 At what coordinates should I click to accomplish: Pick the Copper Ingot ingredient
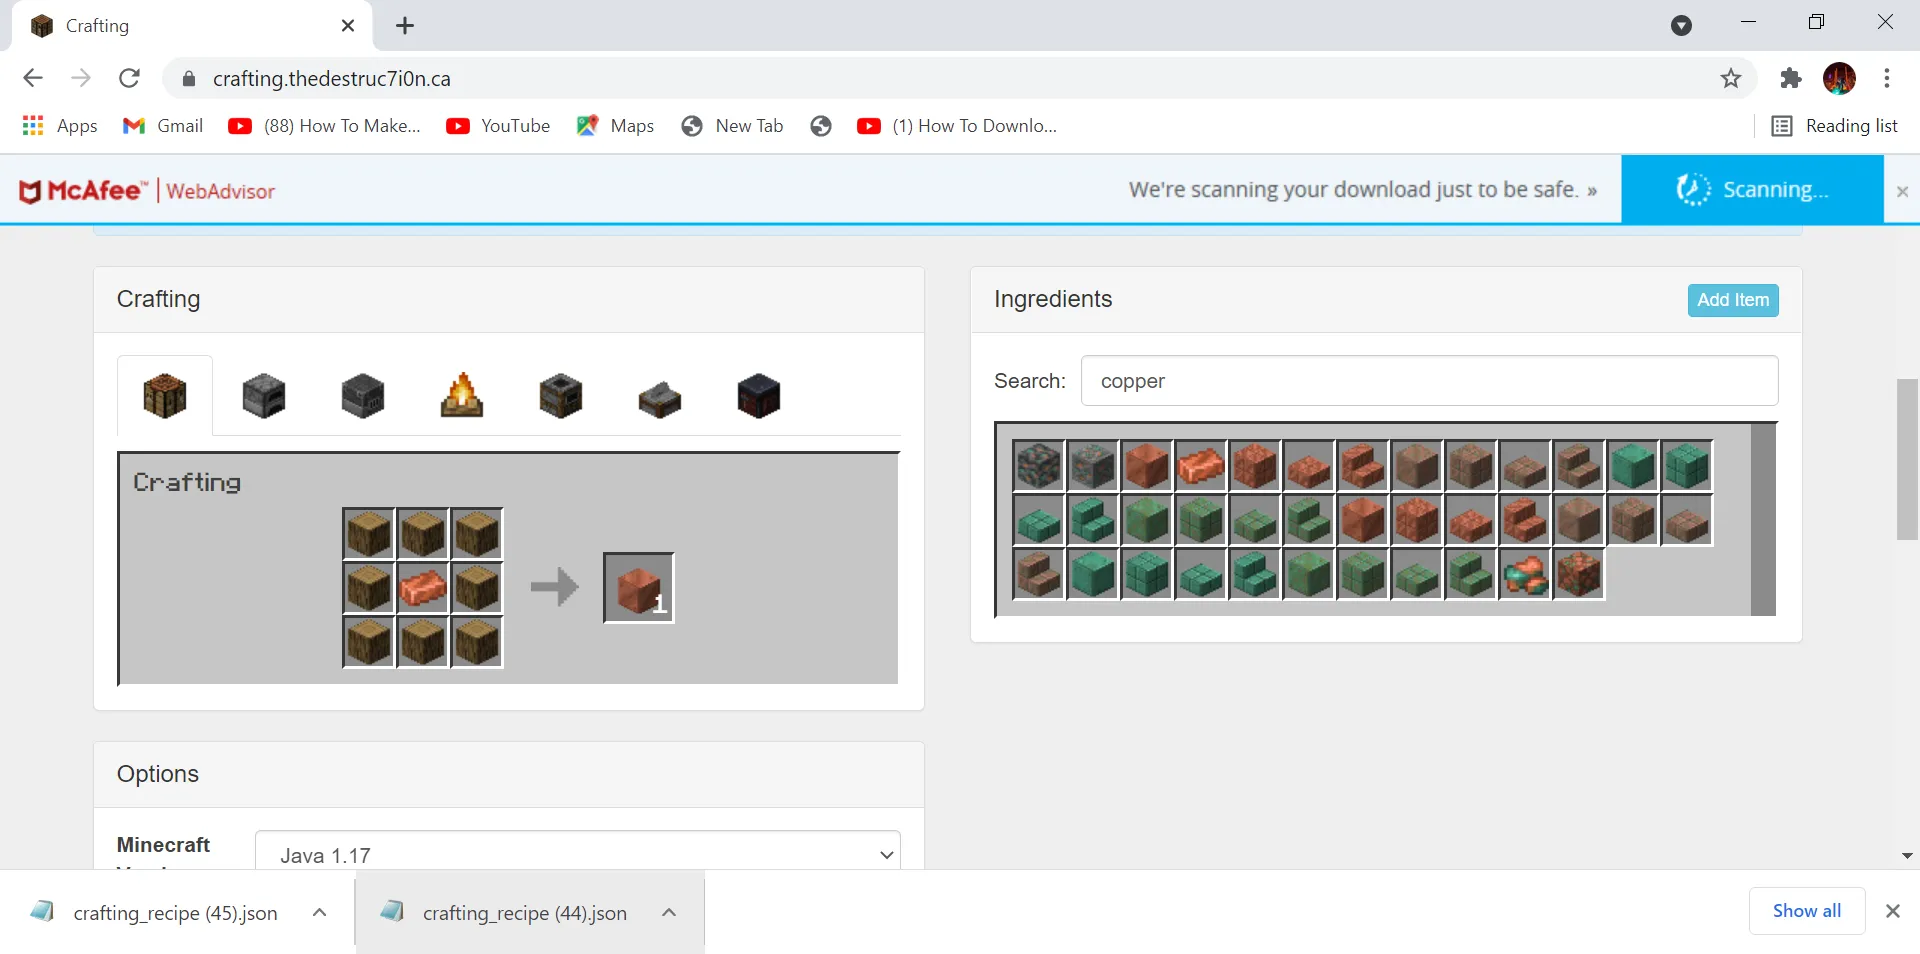point(1202,466)
